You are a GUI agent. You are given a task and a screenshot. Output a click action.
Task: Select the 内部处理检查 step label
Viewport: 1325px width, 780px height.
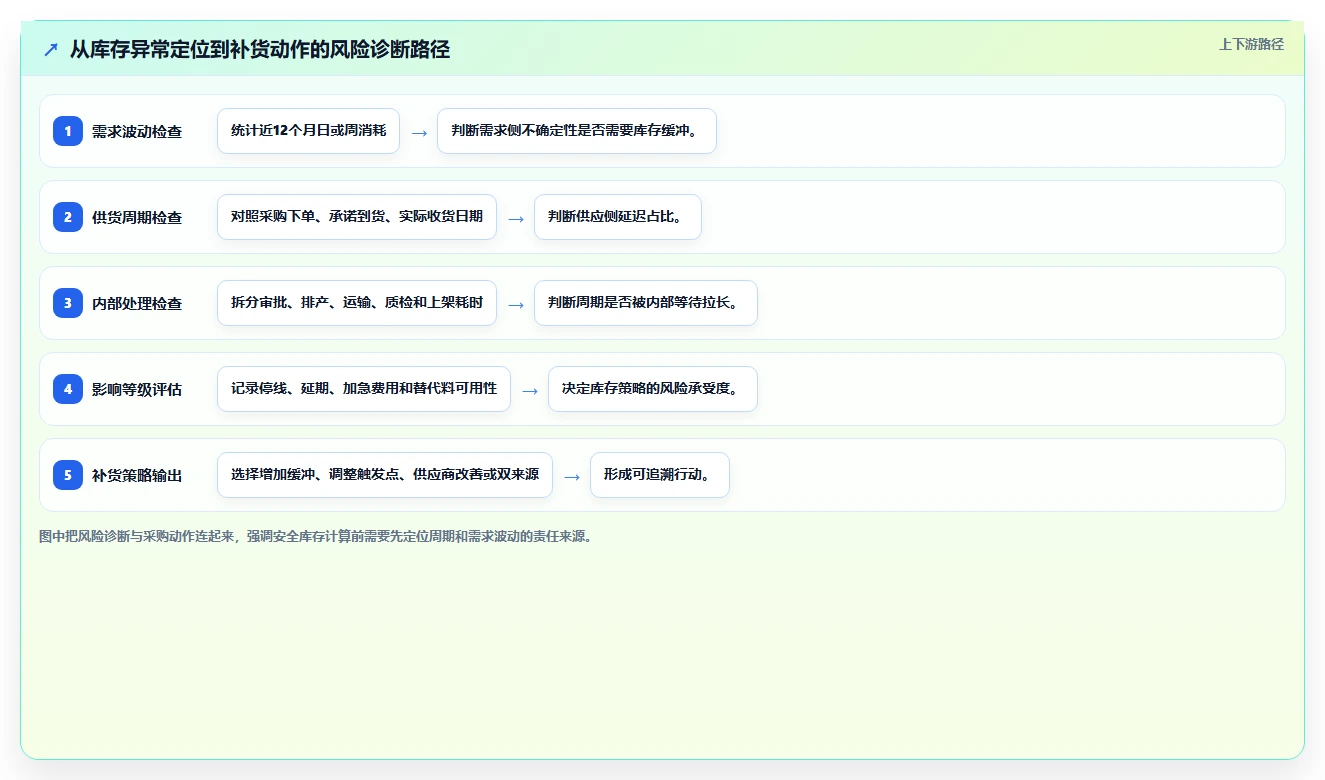point(137,303)
